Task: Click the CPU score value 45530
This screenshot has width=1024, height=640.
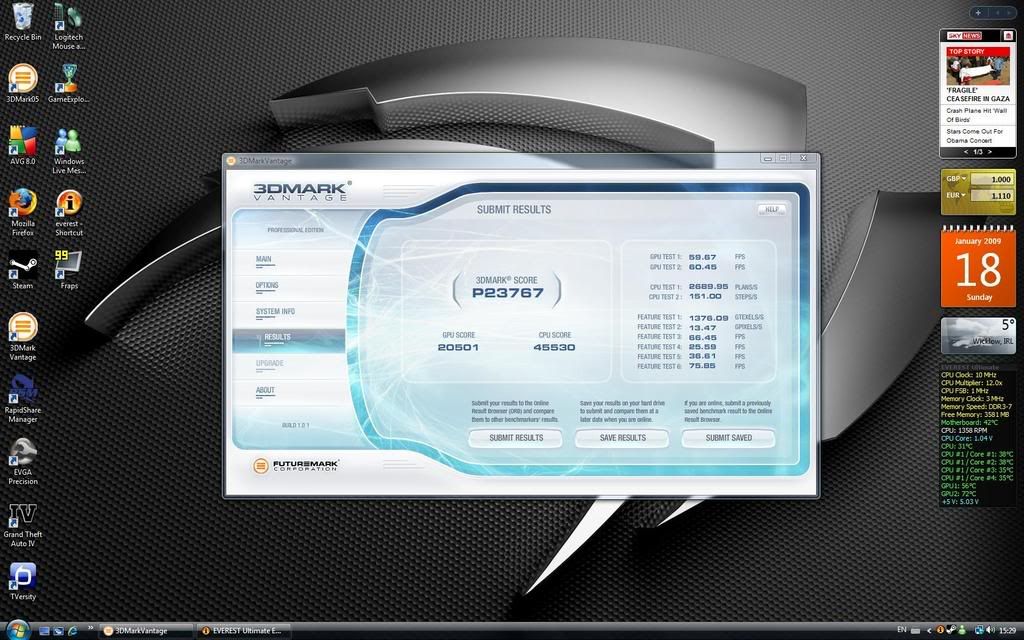Action: 554,347
